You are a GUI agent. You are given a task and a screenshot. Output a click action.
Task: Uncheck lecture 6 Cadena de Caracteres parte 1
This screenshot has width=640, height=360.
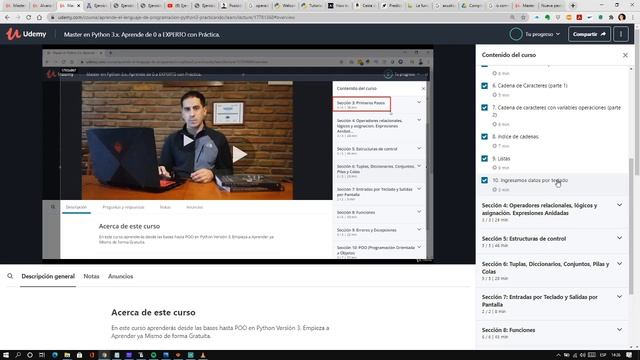(x=484, y=86)
